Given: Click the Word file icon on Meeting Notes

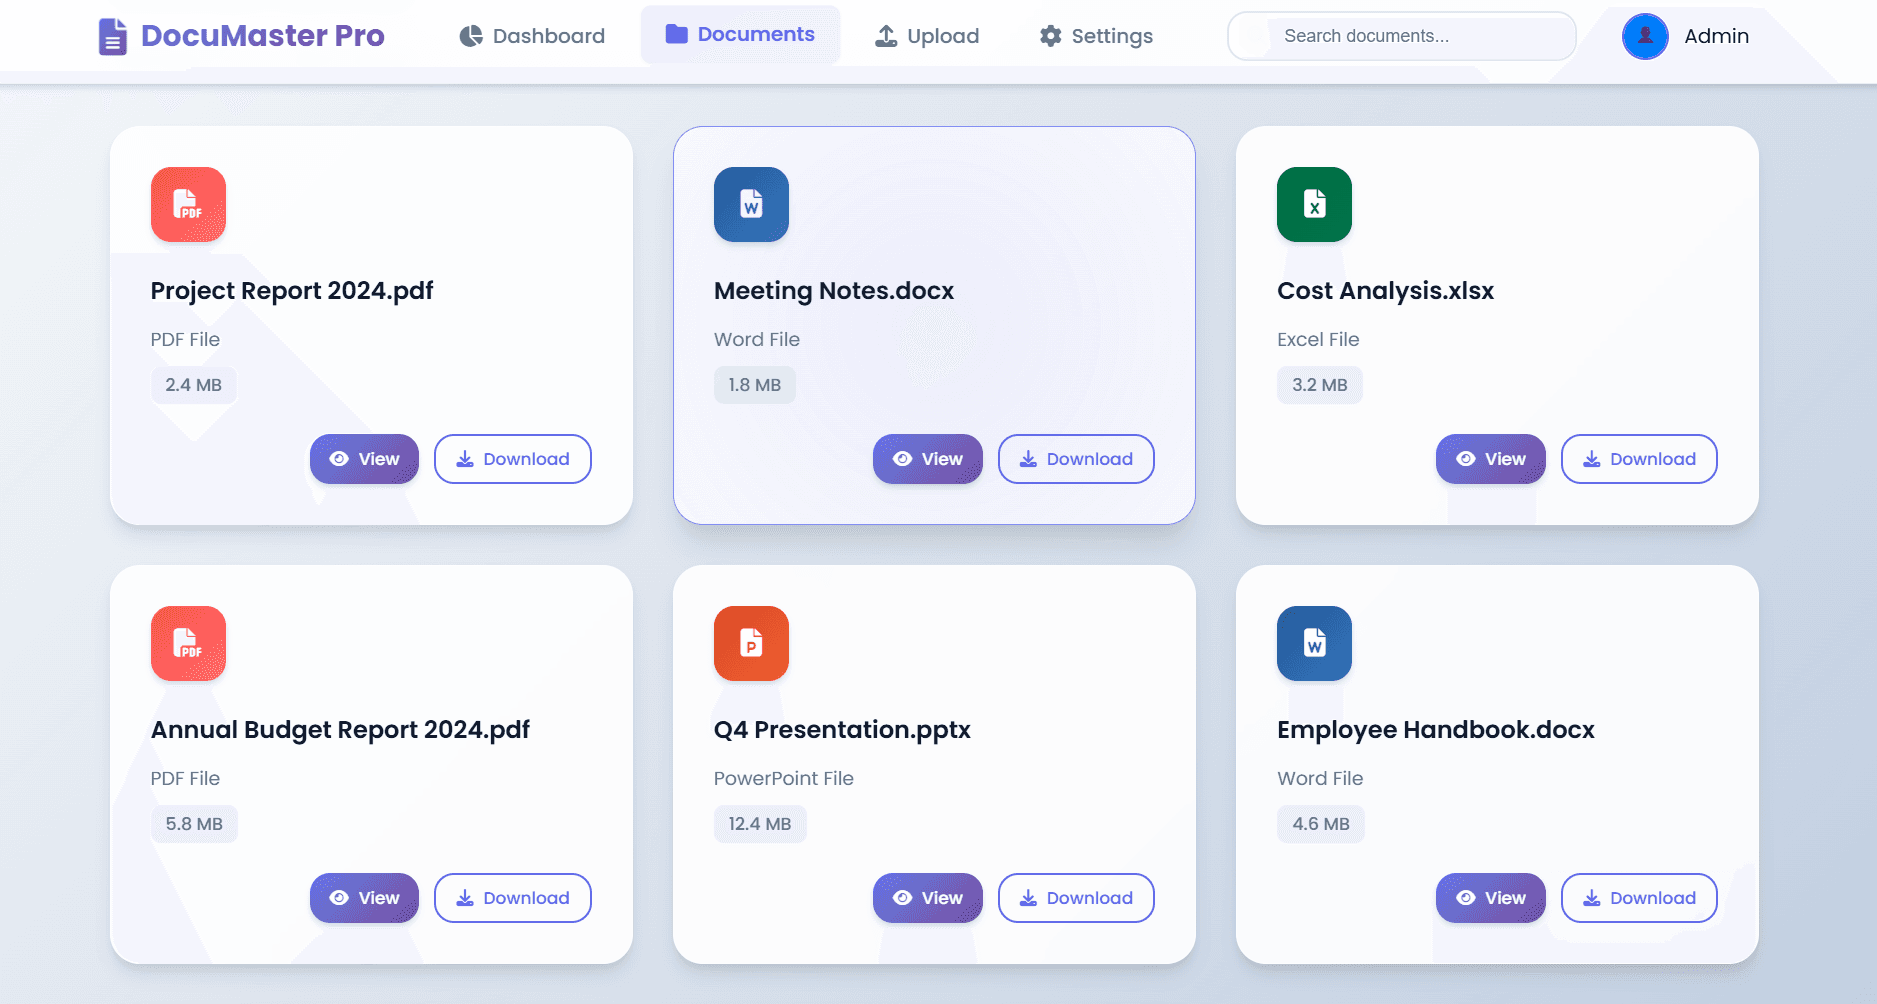Looking at the screenshot, I should [x=751, y=204].
